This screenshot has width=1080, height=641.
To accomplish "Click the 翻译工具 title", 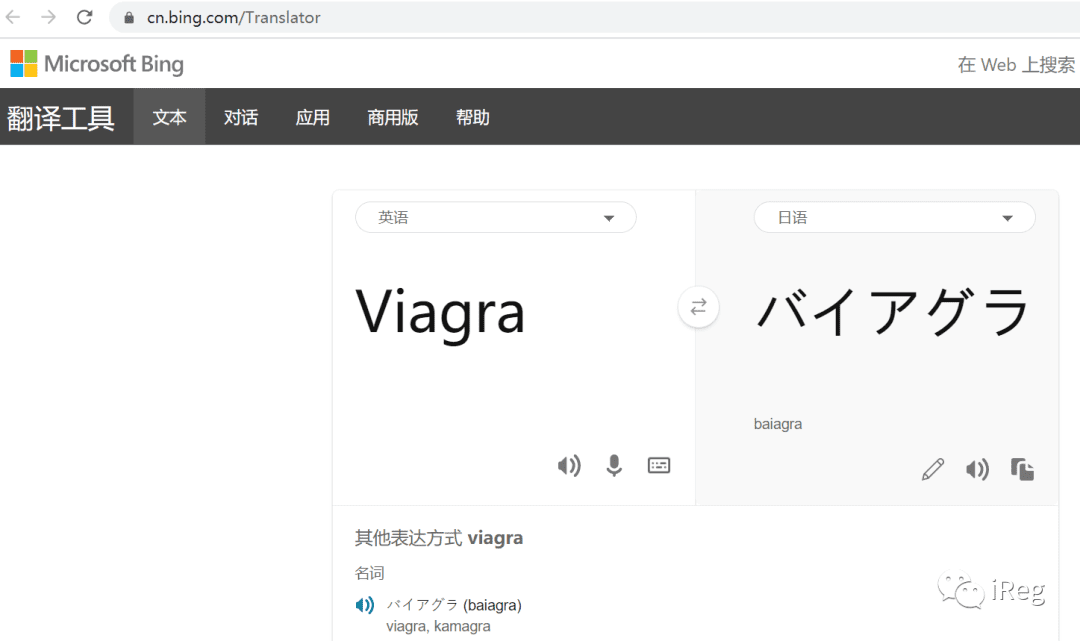I will (61, 118).
